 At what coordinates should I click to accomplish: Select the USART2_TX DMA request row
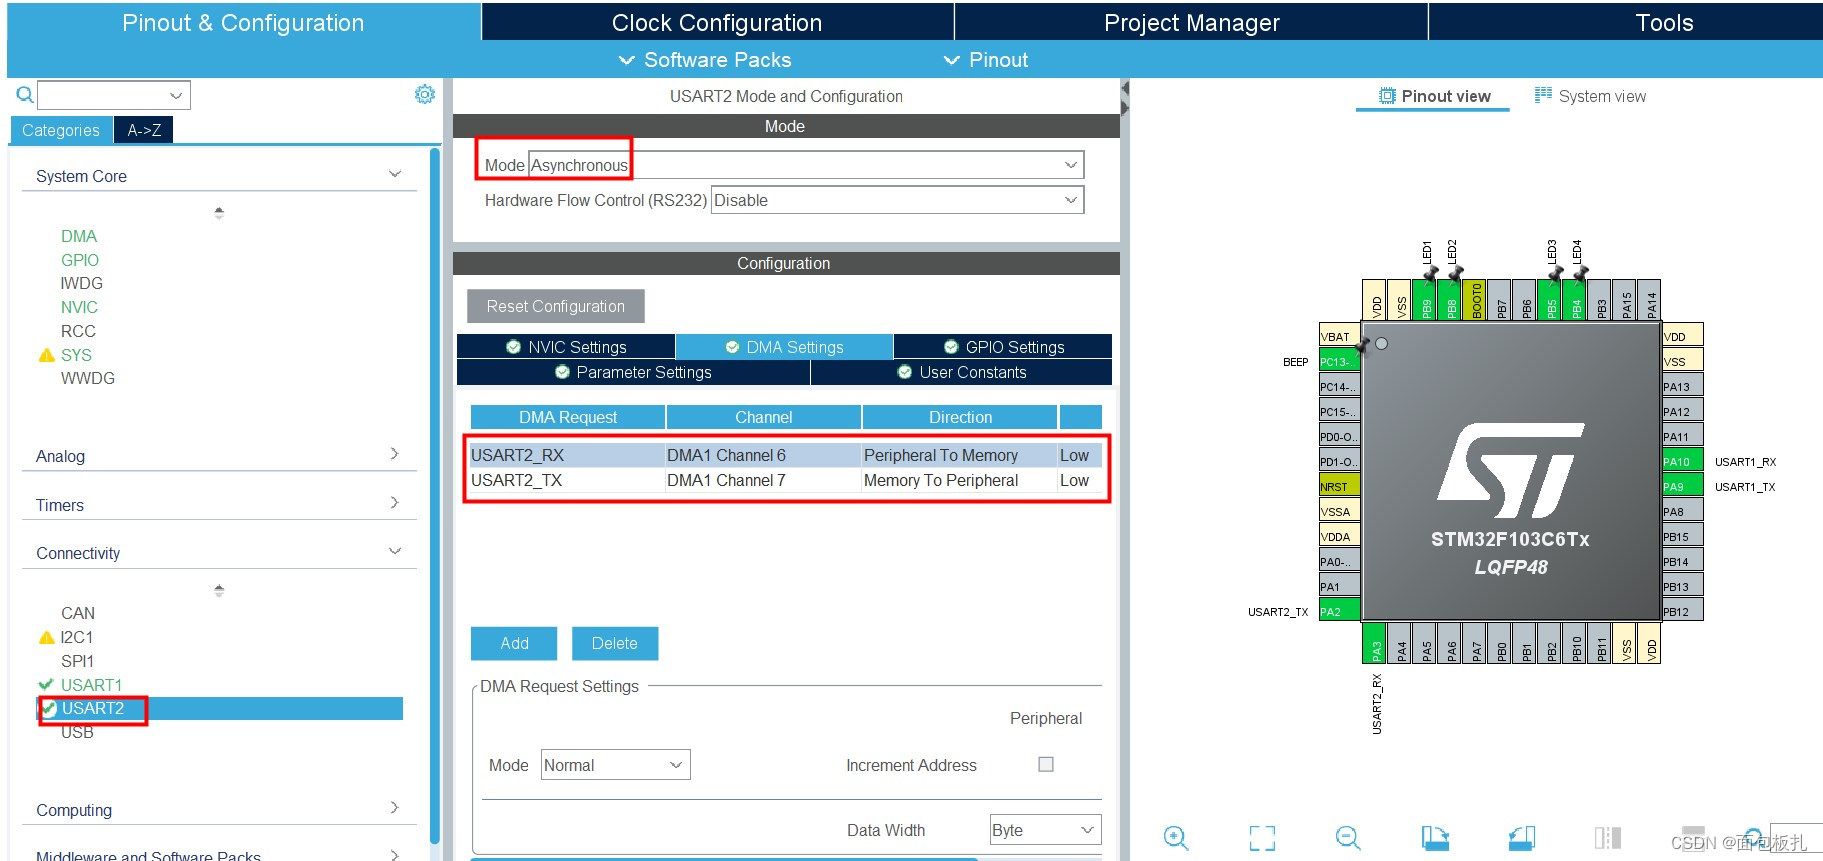coord(786,480)
